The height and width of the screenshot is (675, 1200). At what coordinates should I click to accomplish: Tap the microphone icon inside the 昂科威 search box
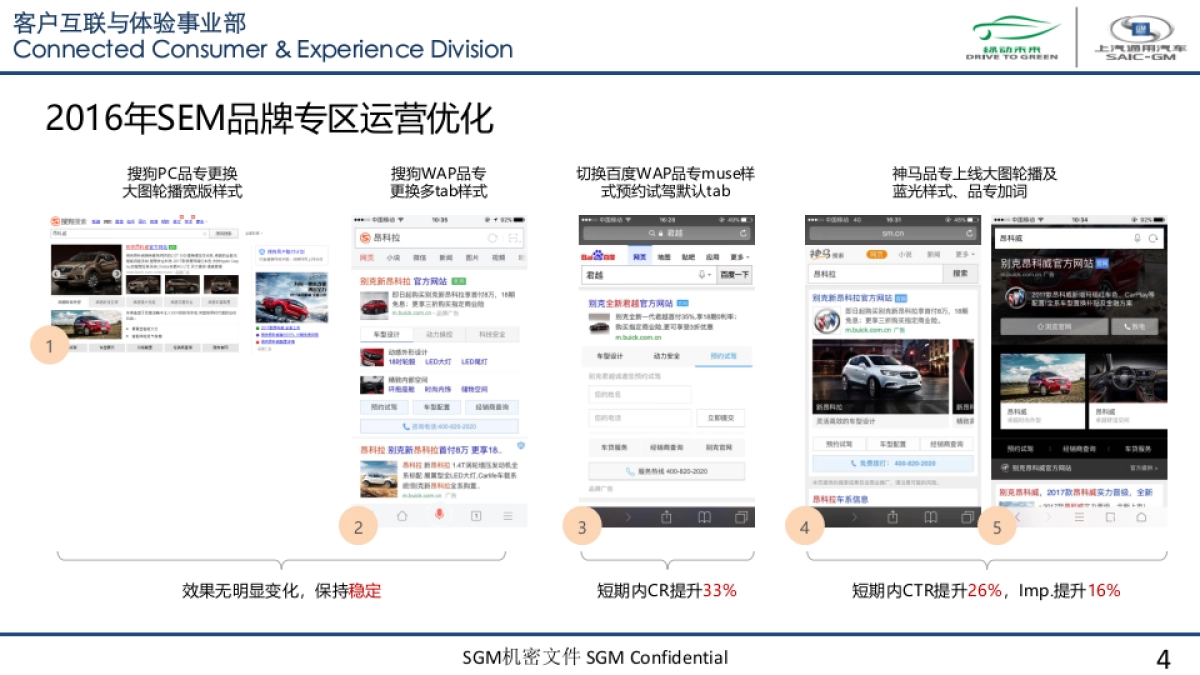pos(1139,236)
